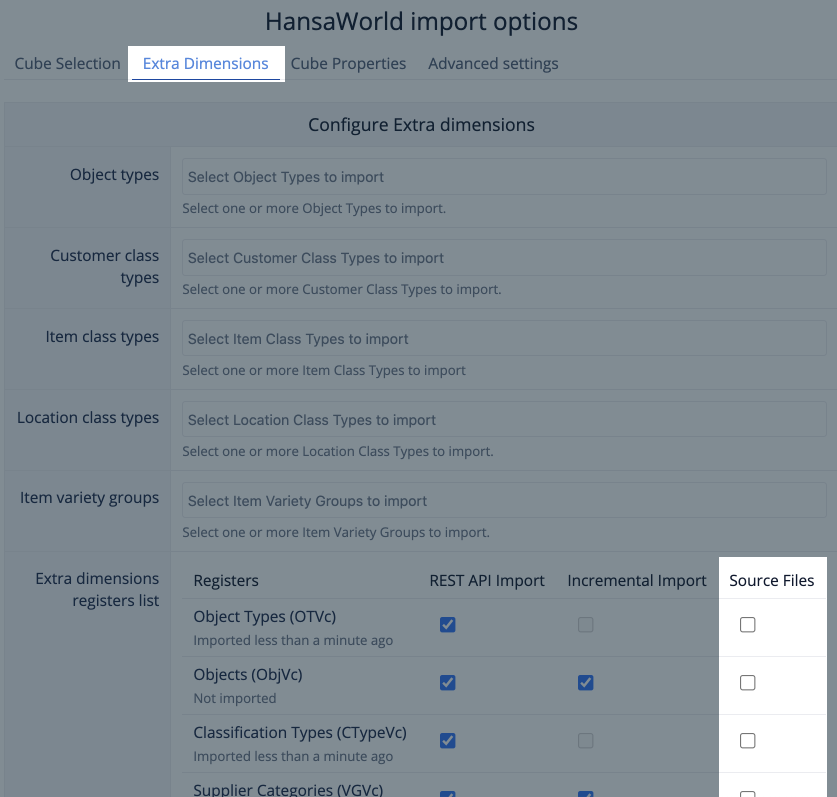This screenshot has width=837, height=797.
Task: Switch to the Cube Selection tab
Action: (x=67, y=64)
